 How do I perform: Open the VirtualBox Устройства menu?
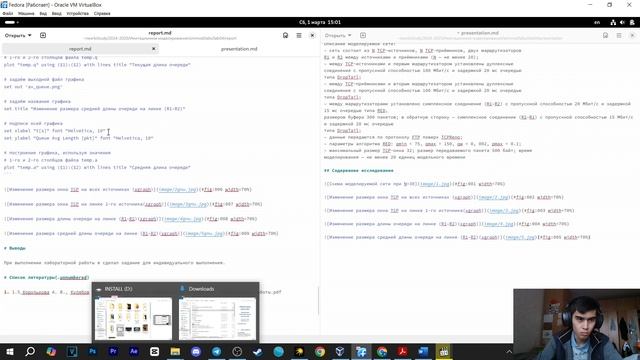78,13
